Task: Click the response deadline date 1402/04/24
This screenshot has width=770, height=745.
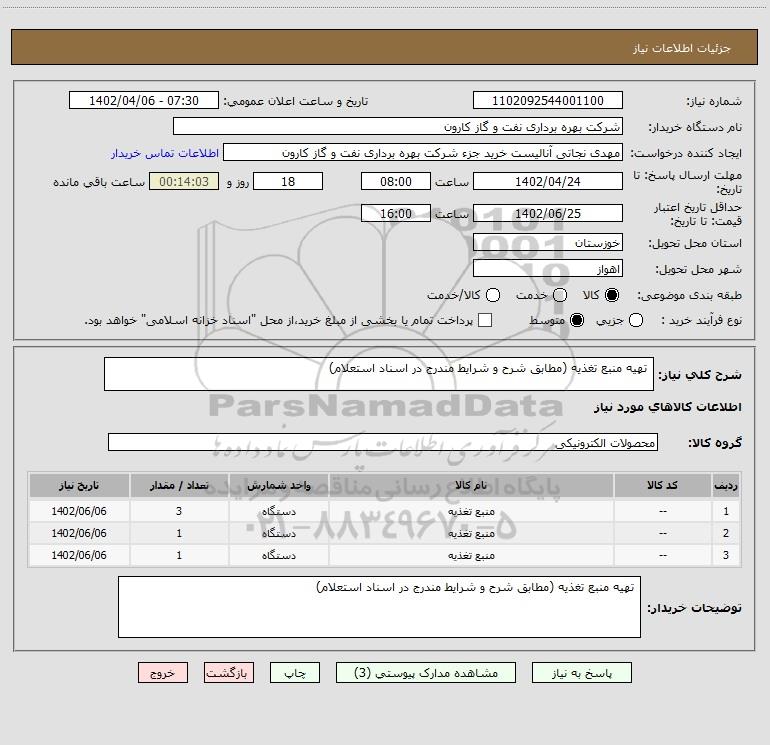Action: tap(548, 181)
